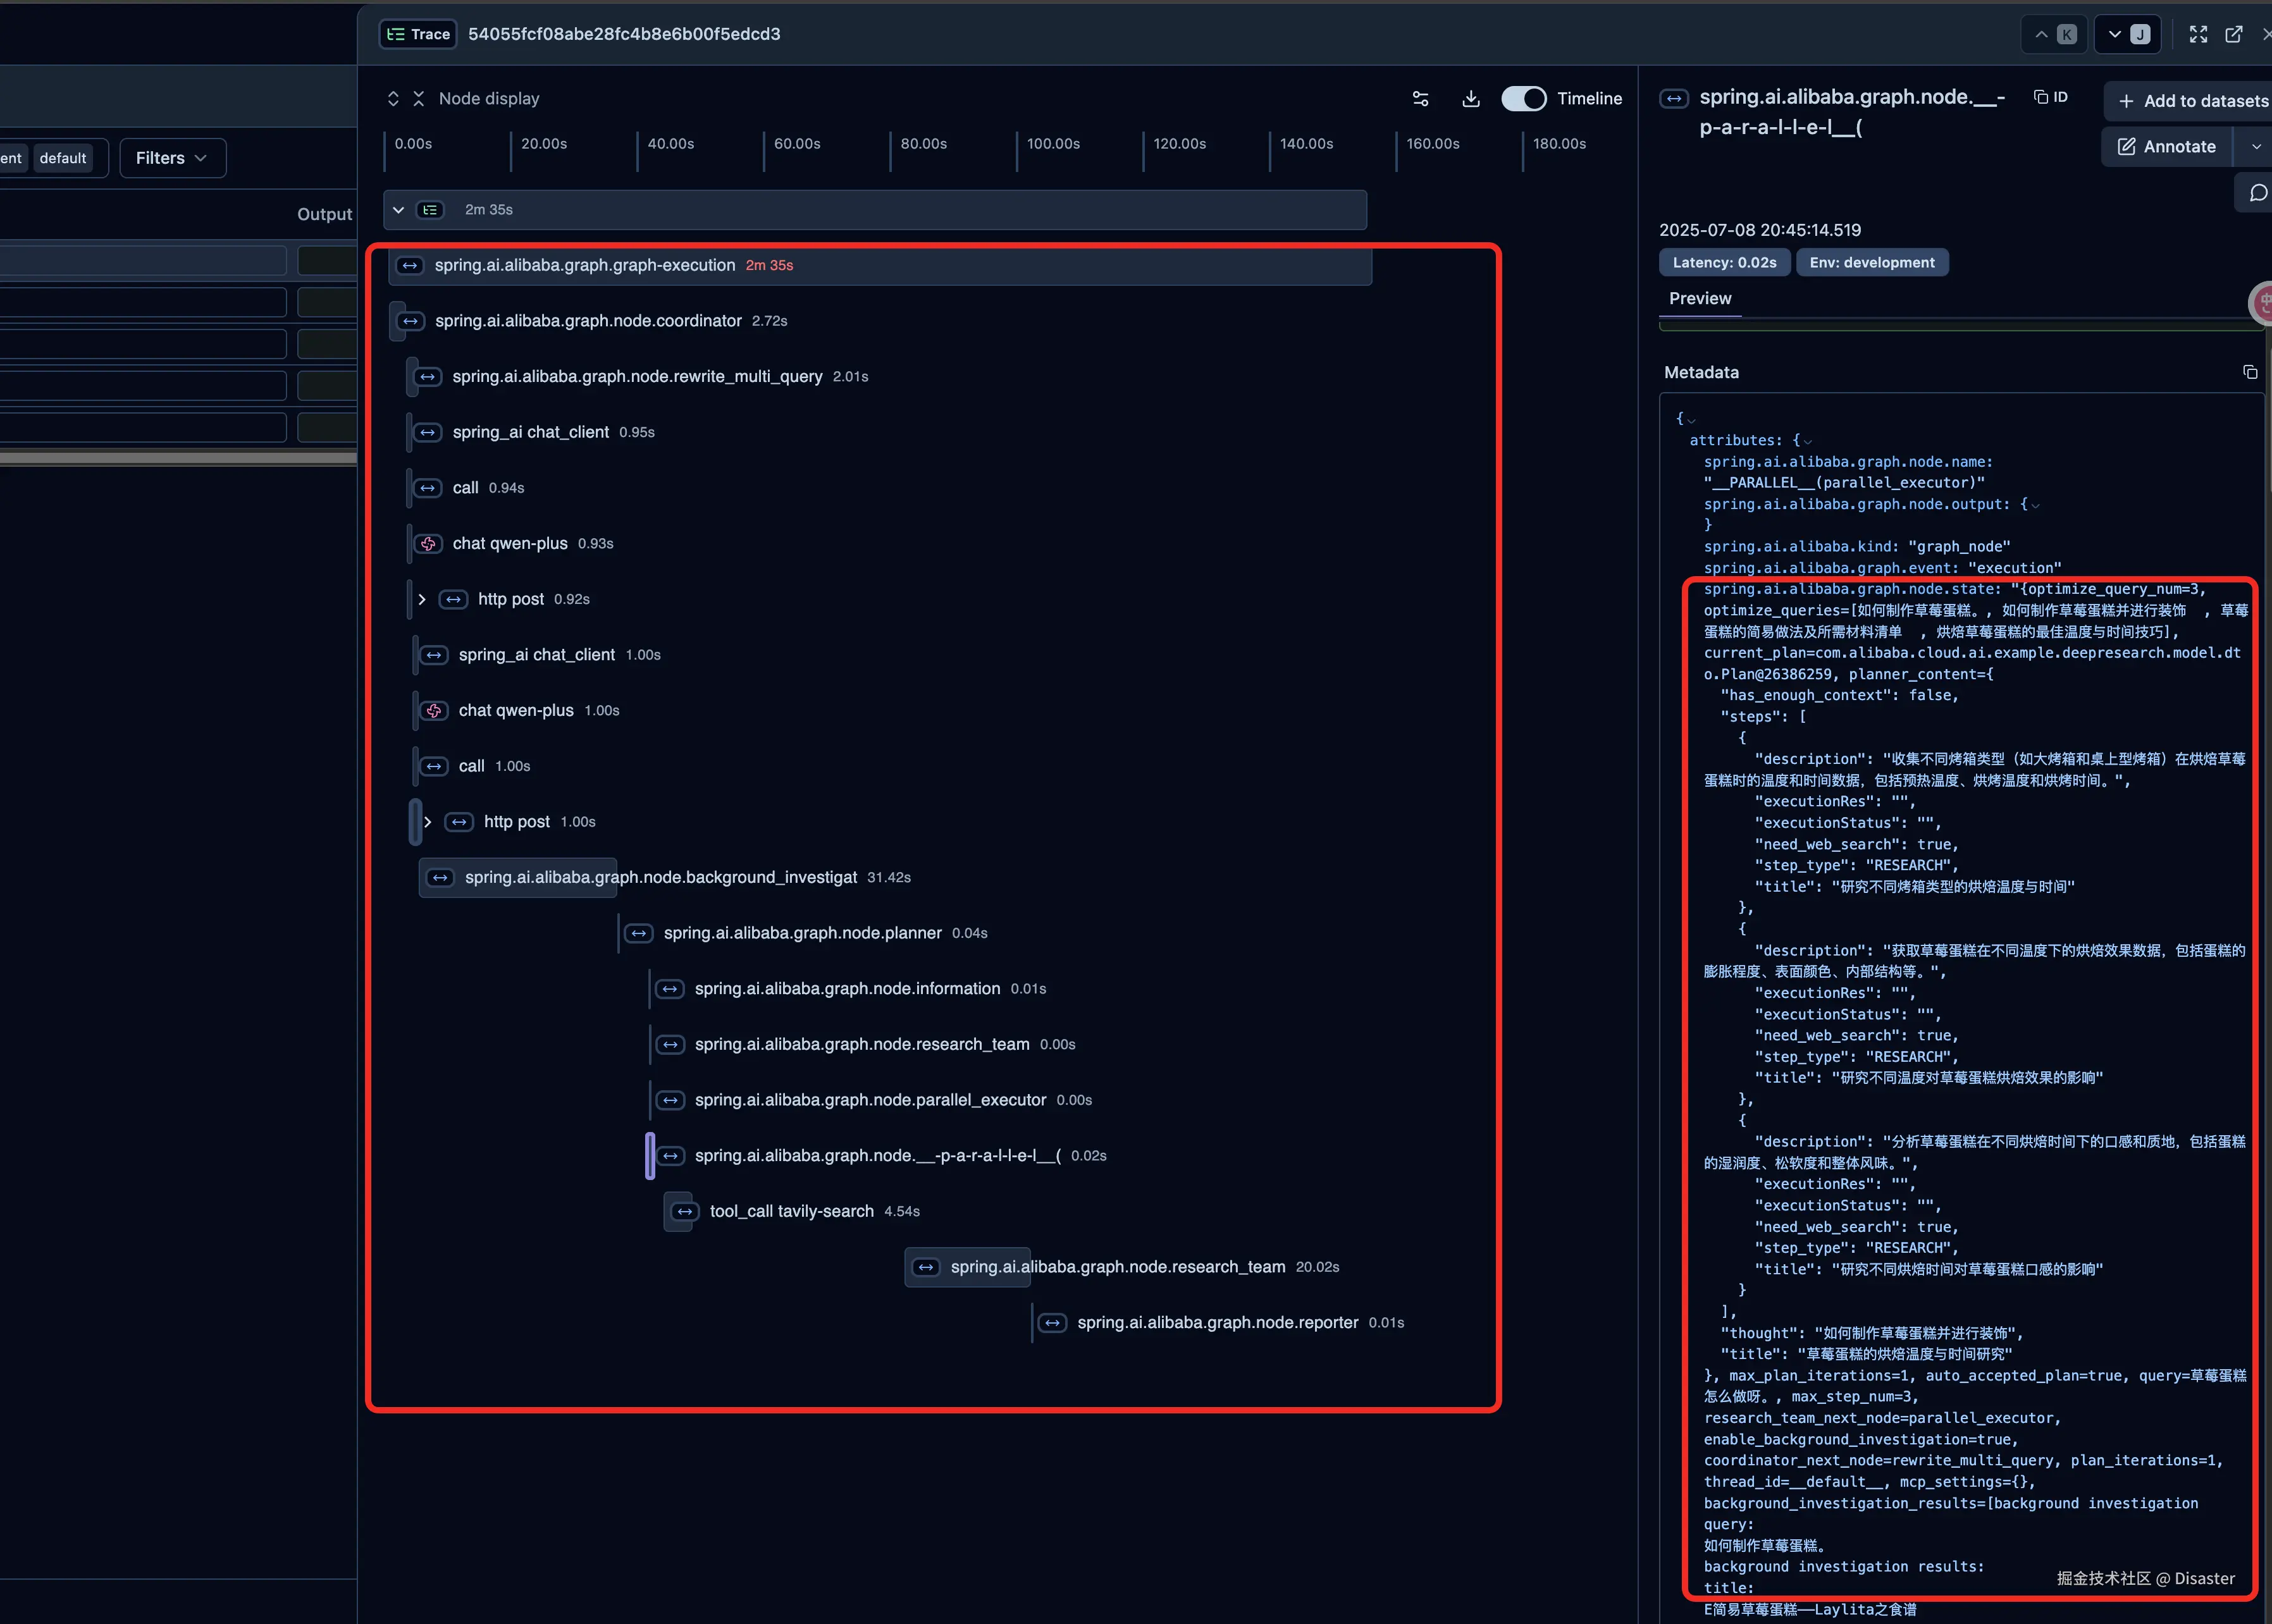Open the trace in a new tab icon
Screen dimensions: 2272x1624
pyautogui.click(x=2233, y=34)
